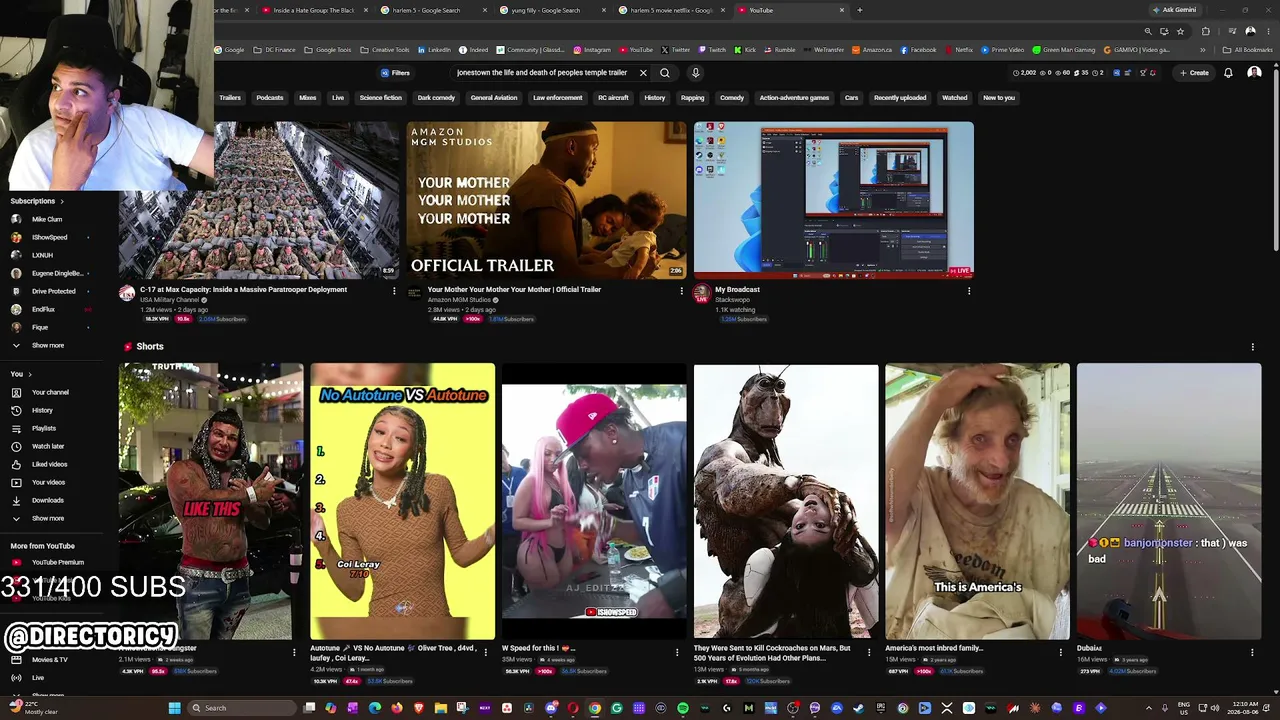Open Spotify from the taskbar

click(x=683, y=708)
